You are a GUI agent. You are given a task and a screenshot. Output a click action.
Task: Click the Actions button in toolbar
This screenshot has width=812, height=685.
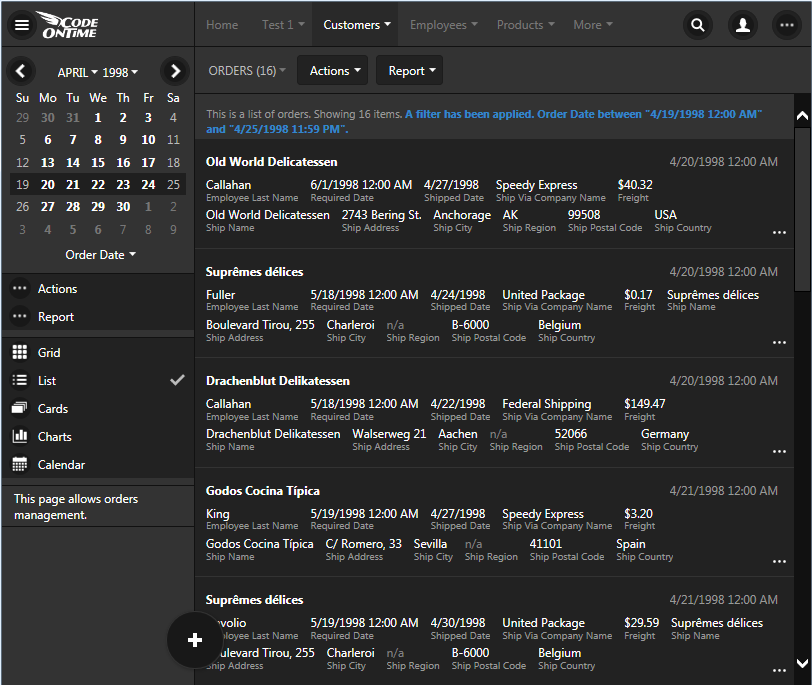(334, 71)
